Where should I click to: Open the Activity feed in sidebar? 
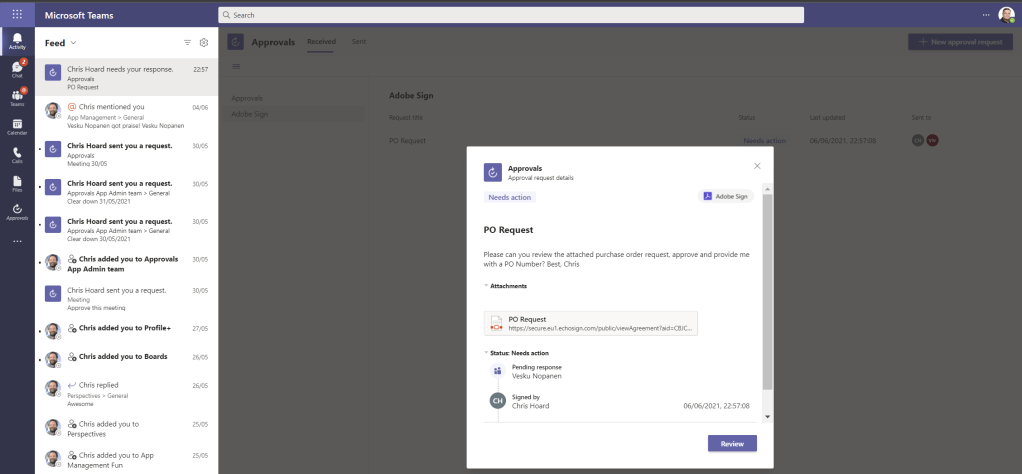click(x=17, y=41)
